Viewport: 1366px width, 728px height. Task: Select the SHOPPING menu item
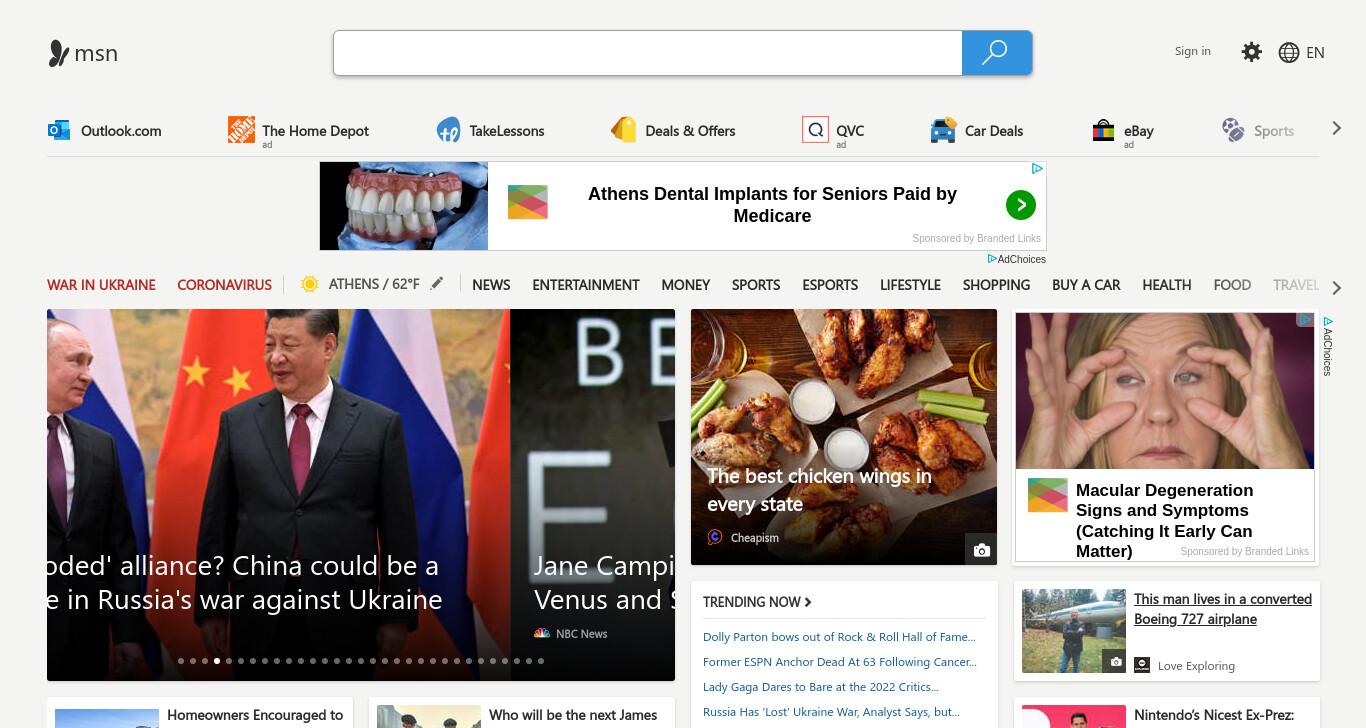[x=996, y=285]
